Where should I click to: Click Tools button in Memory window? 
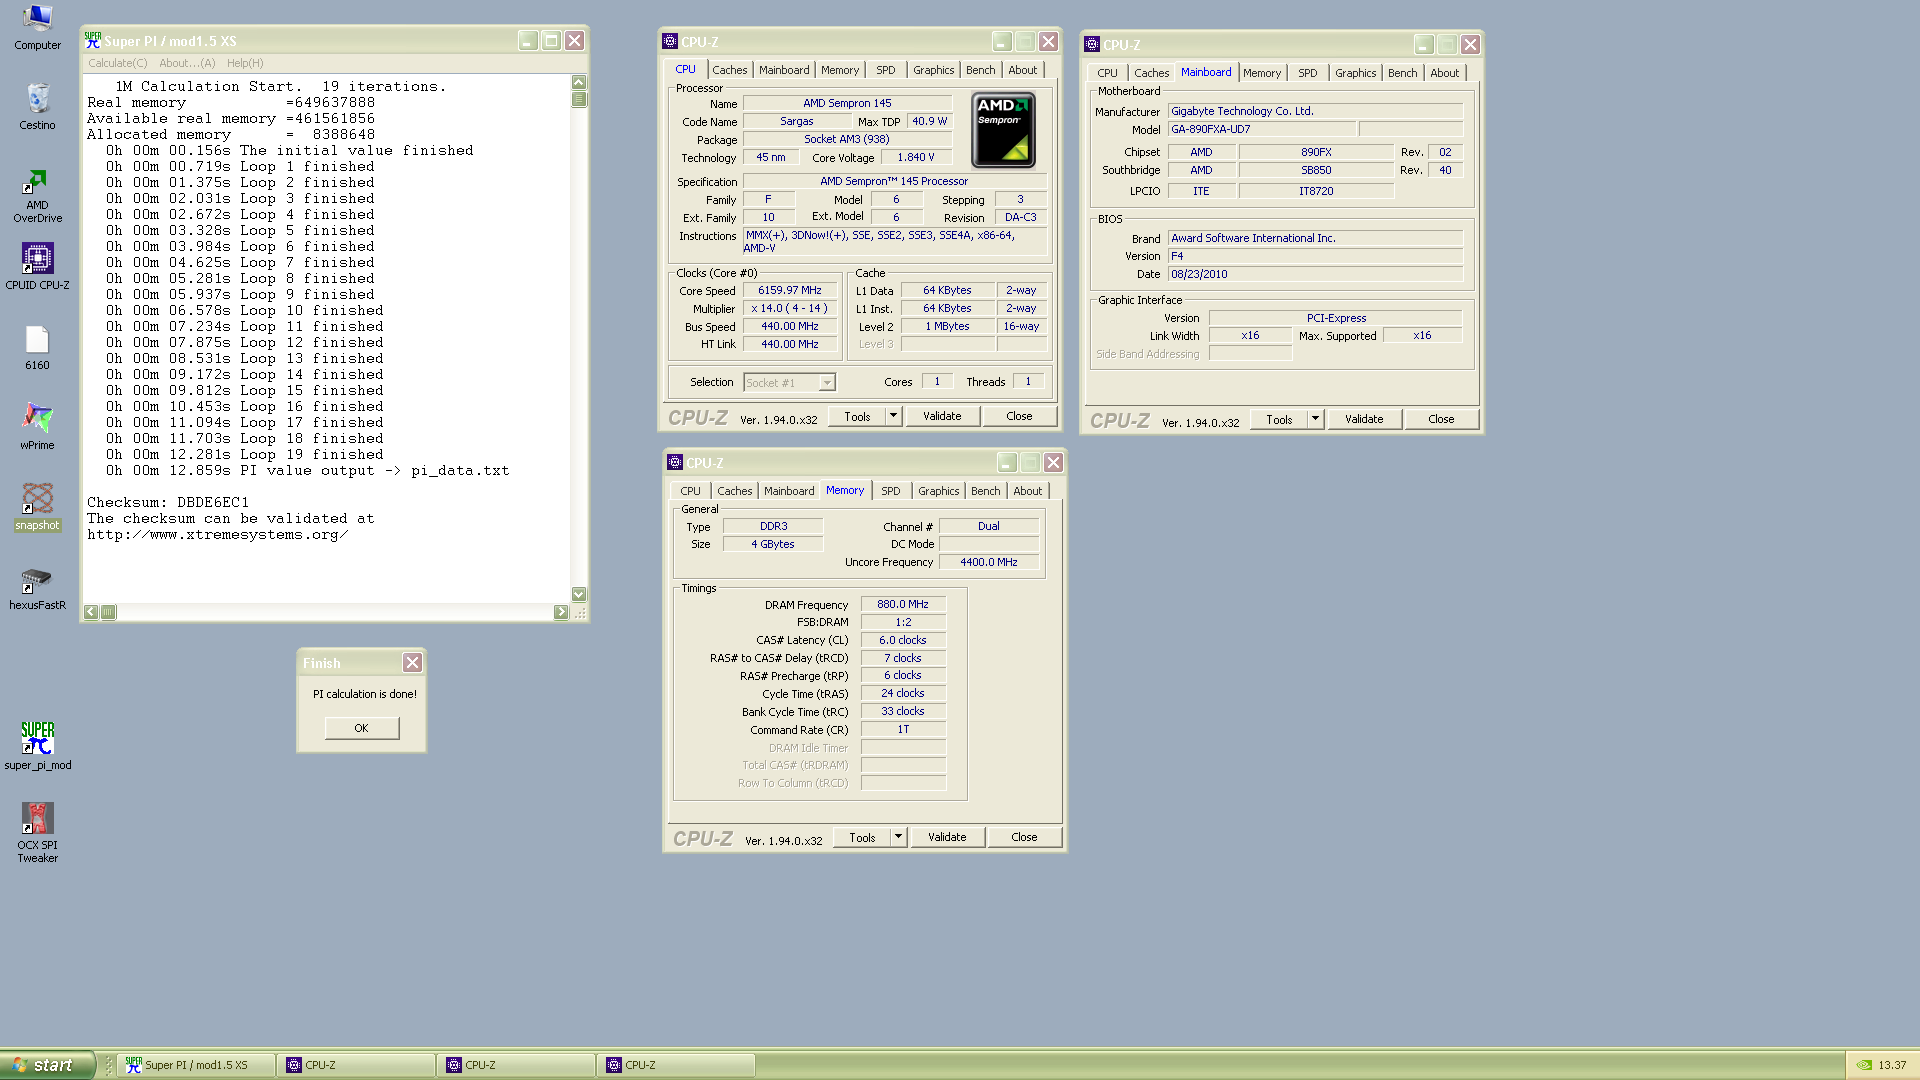[x=862, y=837]
